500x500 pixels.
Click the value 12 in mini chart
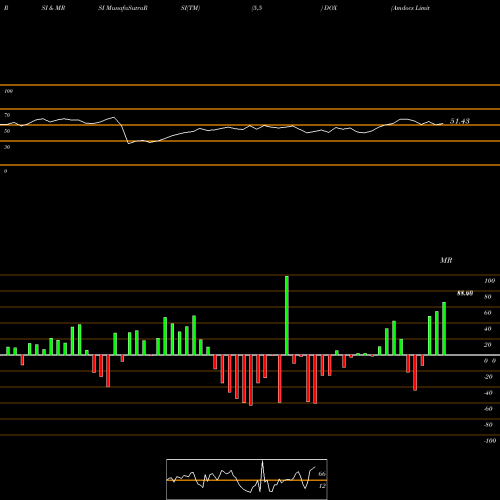tap(322, 486)
